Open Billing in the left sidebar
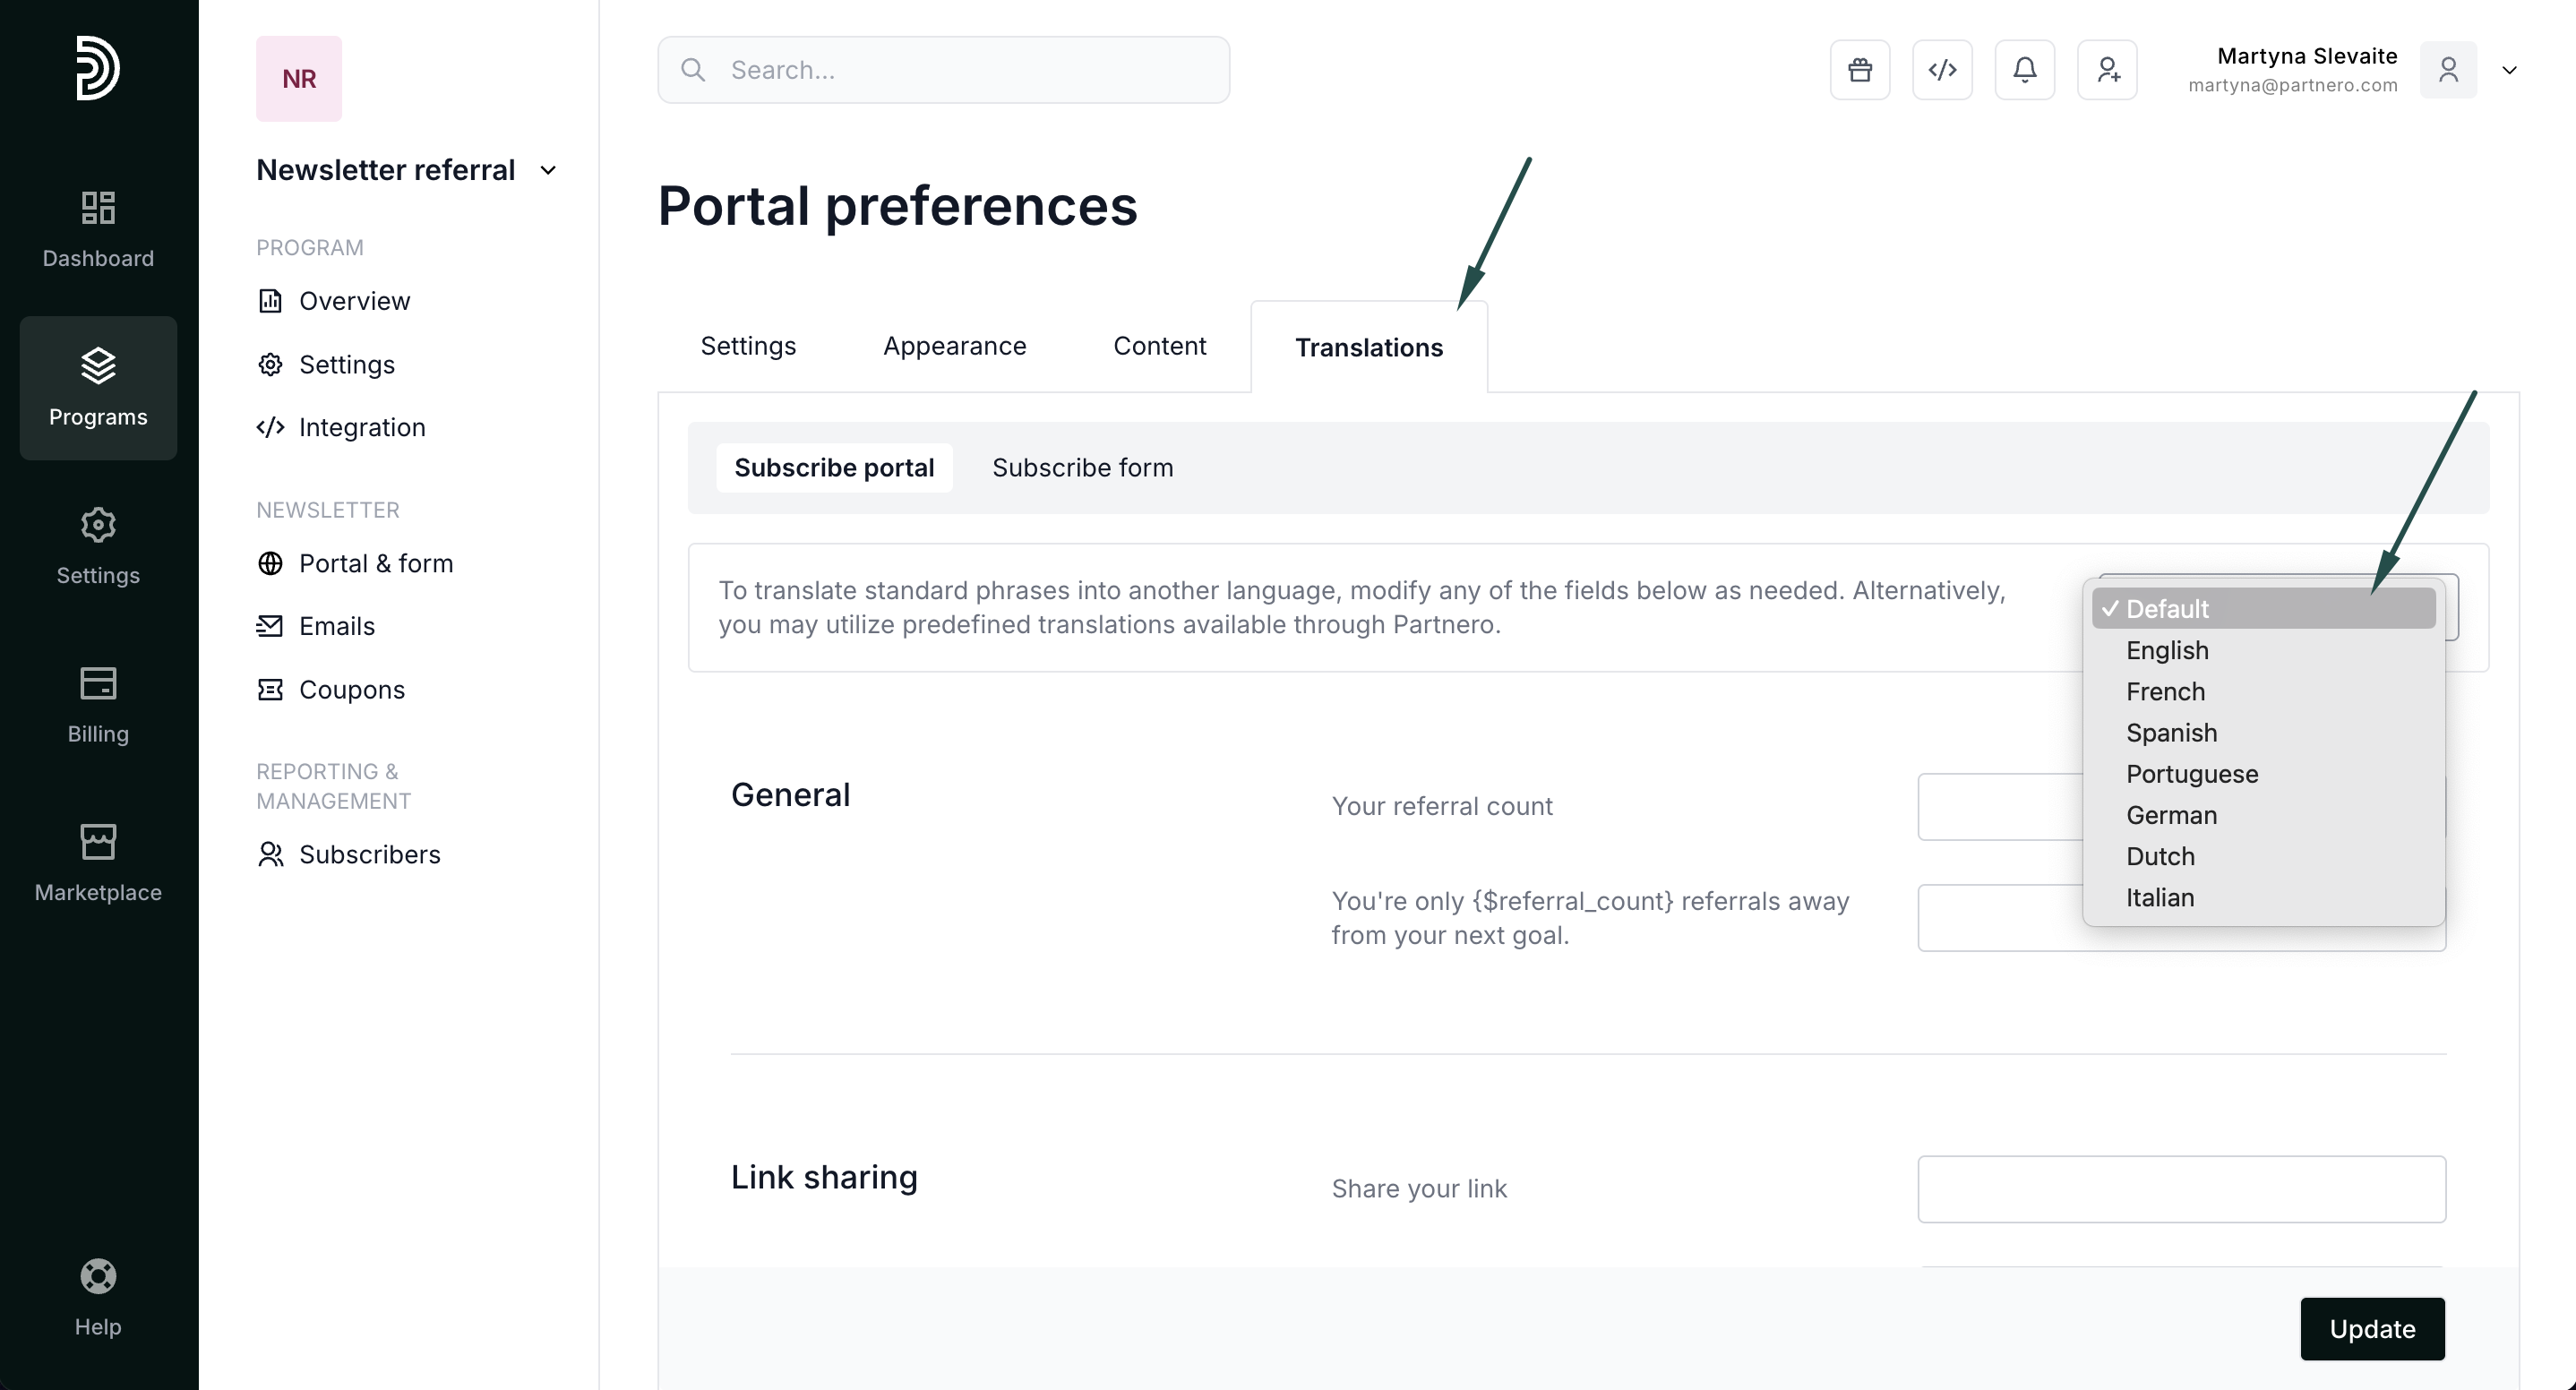 98,705
